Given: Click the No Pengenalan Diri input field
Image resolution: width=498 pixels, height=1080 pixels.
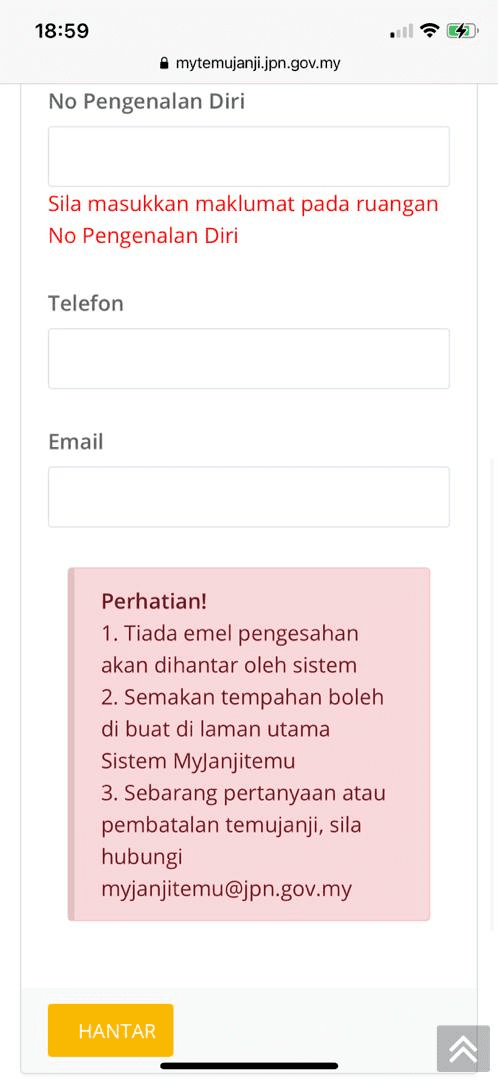Looking at the screenshot, I should click(249, 156).
